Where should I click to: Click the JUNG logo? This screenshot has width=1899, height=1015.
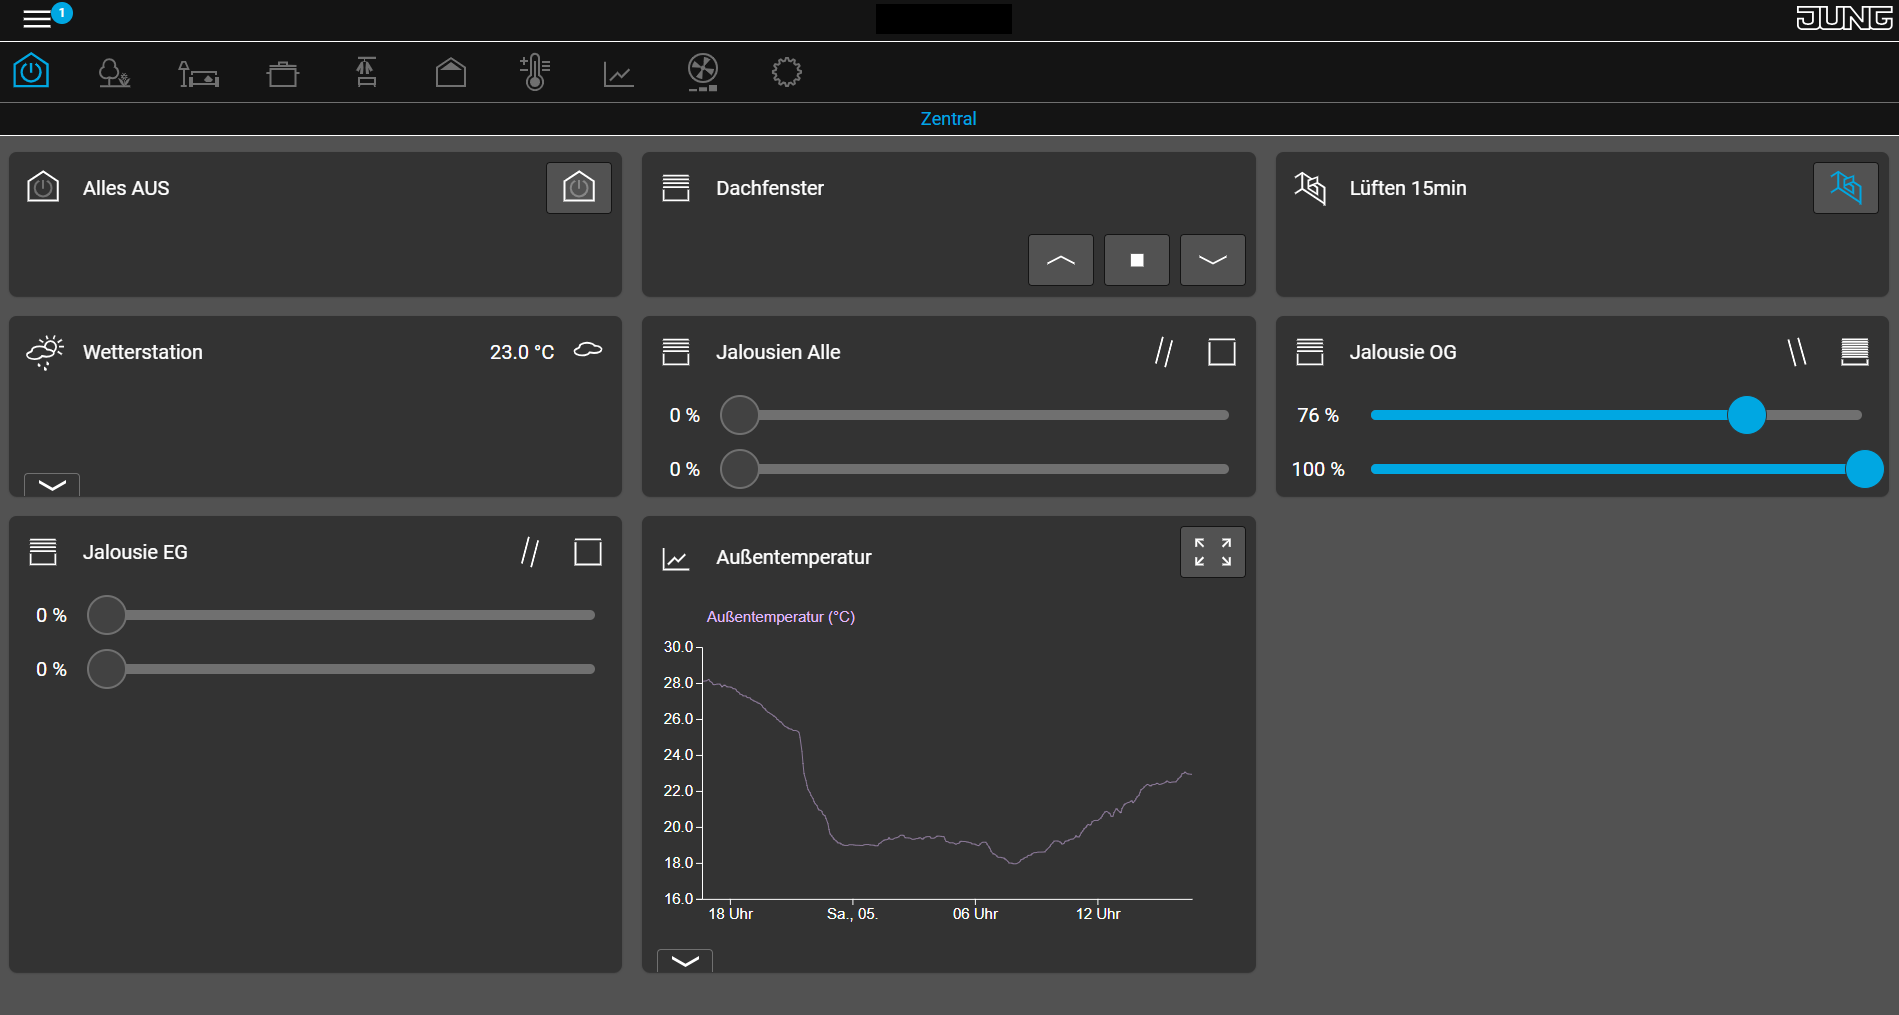1844,18
